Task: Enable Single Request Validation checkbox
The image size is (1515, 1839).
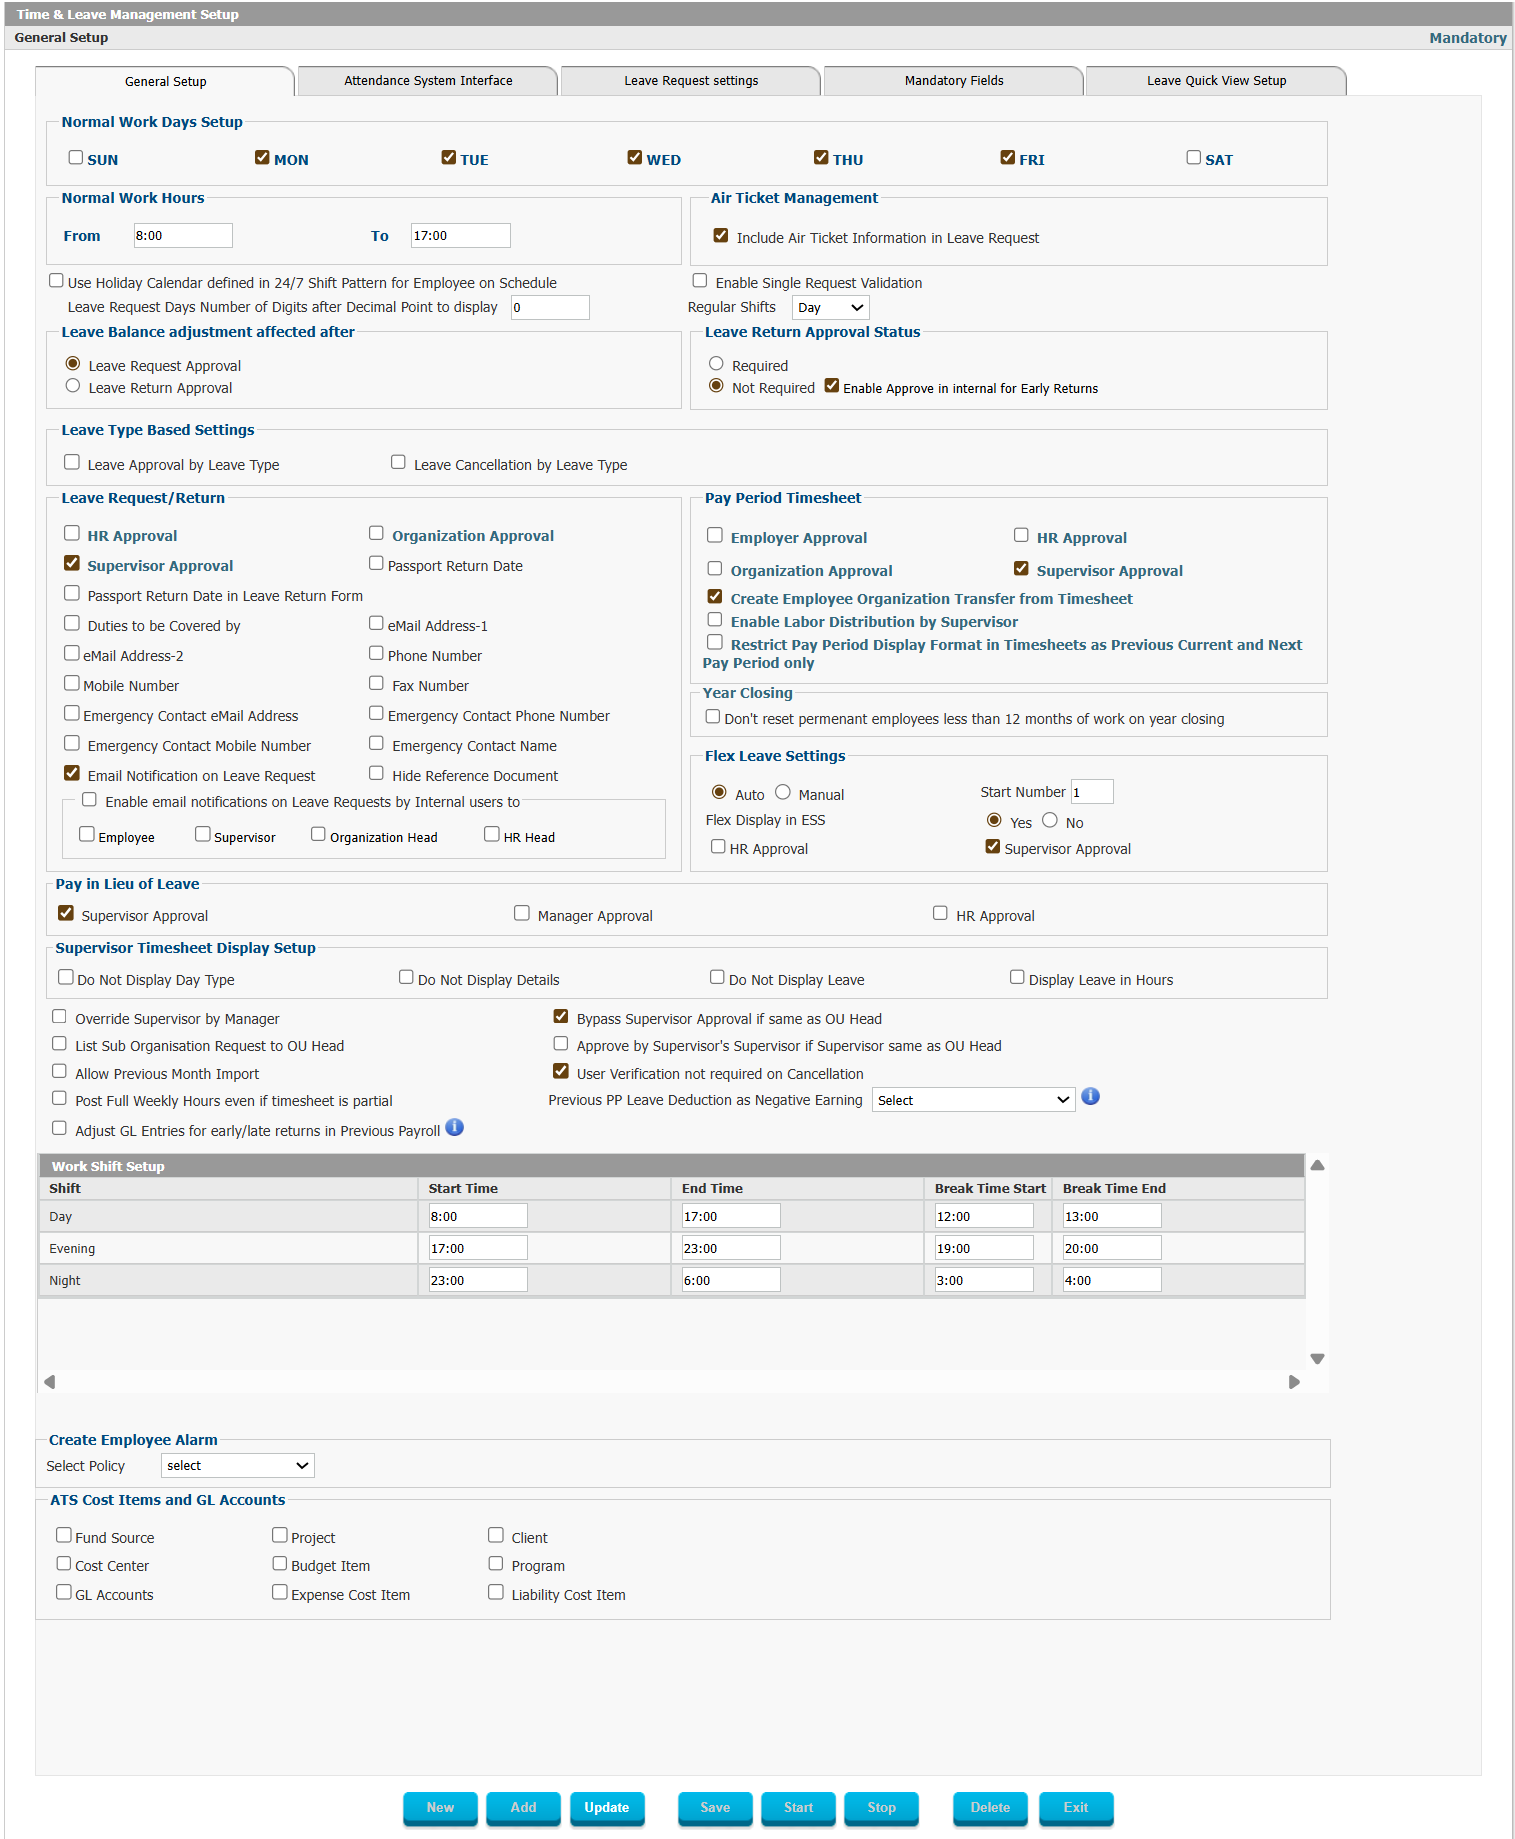Action: click(700, 281)
